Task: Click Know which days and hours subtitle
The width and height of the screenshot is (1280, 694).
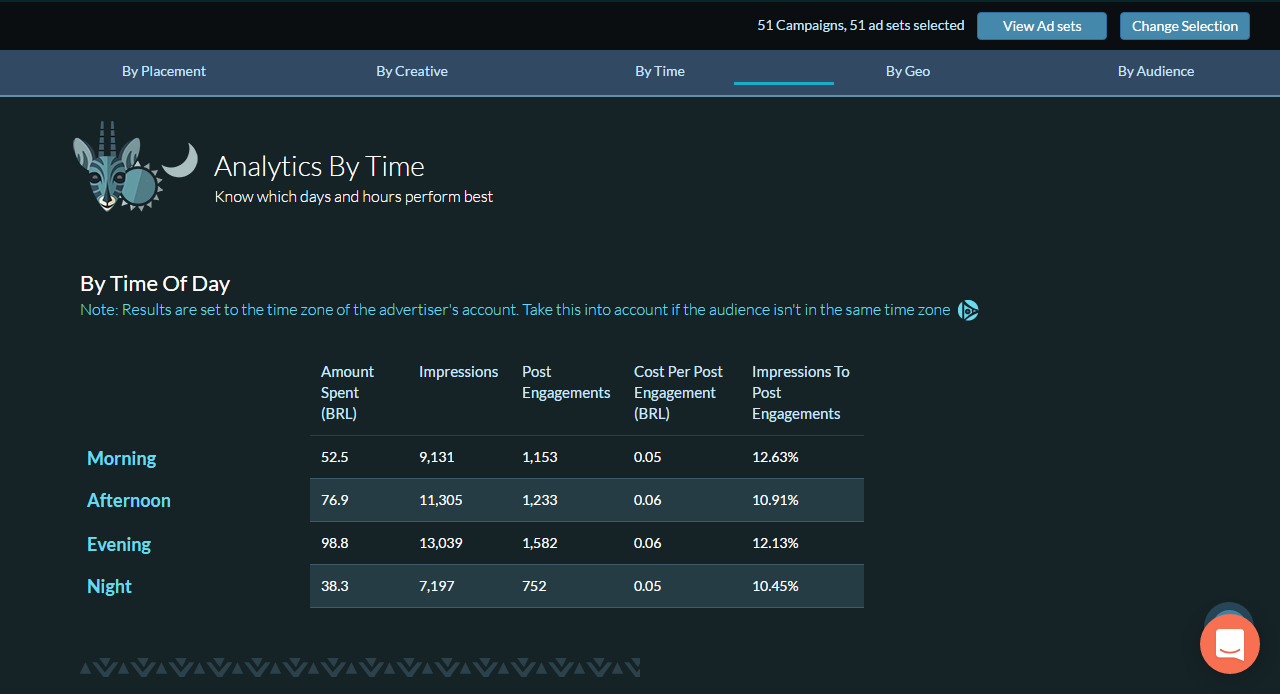Action: 354,197
